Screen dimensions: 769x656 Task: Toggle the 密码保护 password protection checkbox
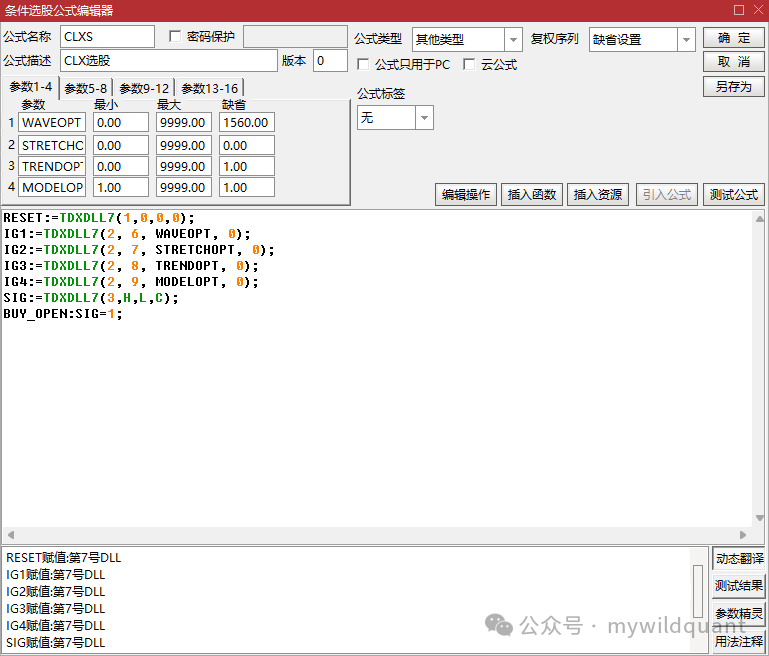coord(175,36)
